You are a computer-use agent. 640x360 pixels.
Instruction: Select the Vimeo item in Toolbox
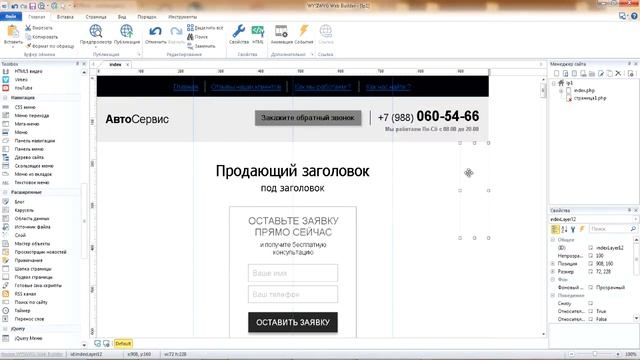pos(21,80)
